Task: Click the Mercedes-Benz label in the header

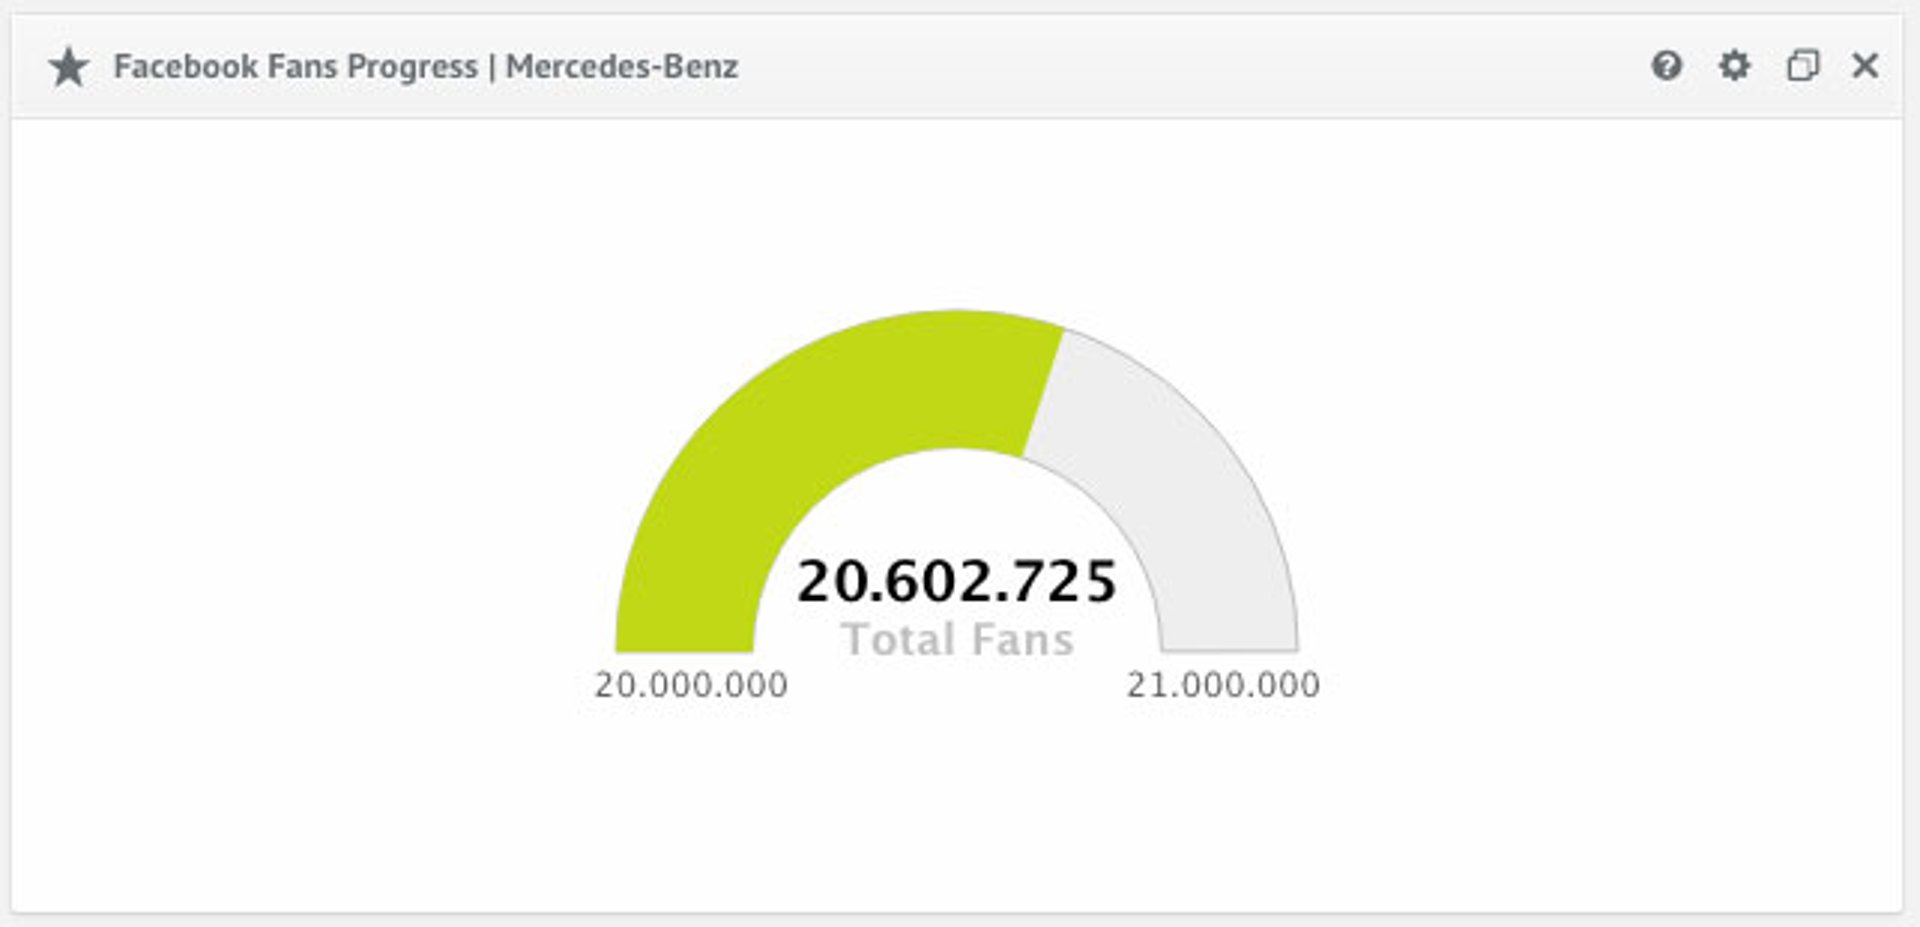Action: coord(622,67)
